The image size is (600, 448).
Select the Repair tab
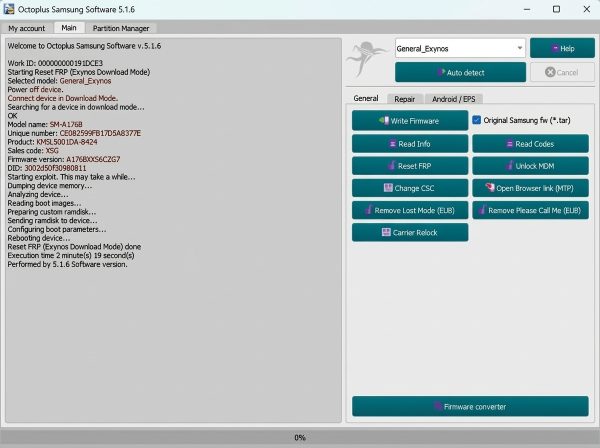[404, 99]
